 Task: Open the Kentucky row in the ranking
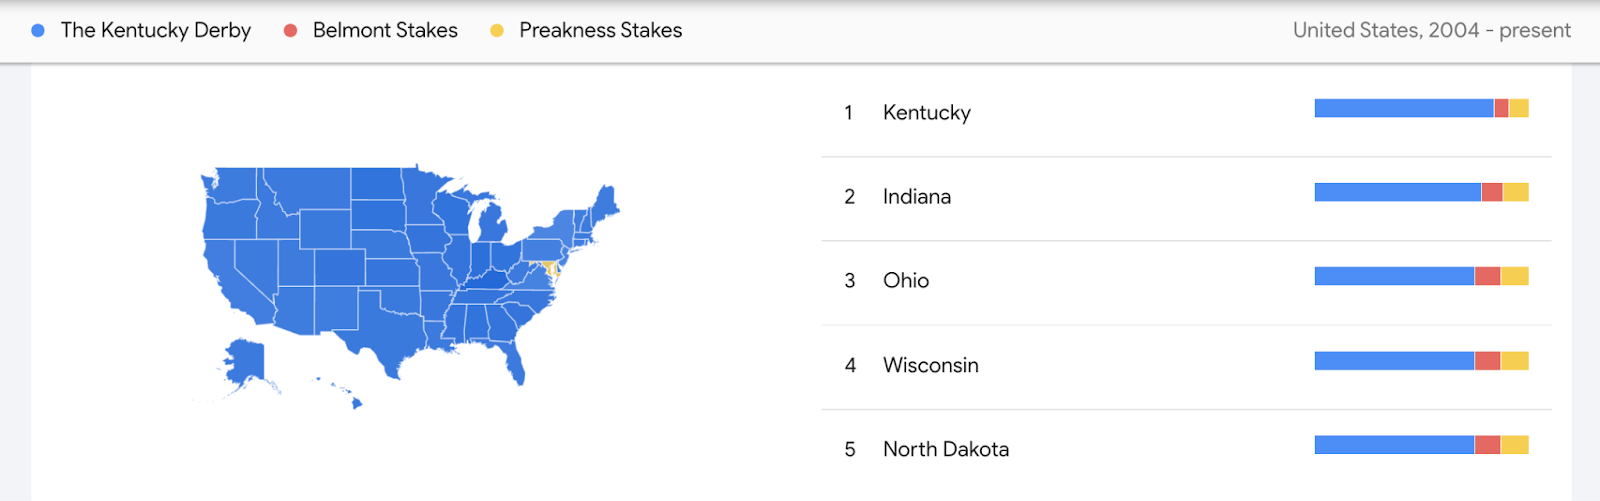tap(1186, 112)
